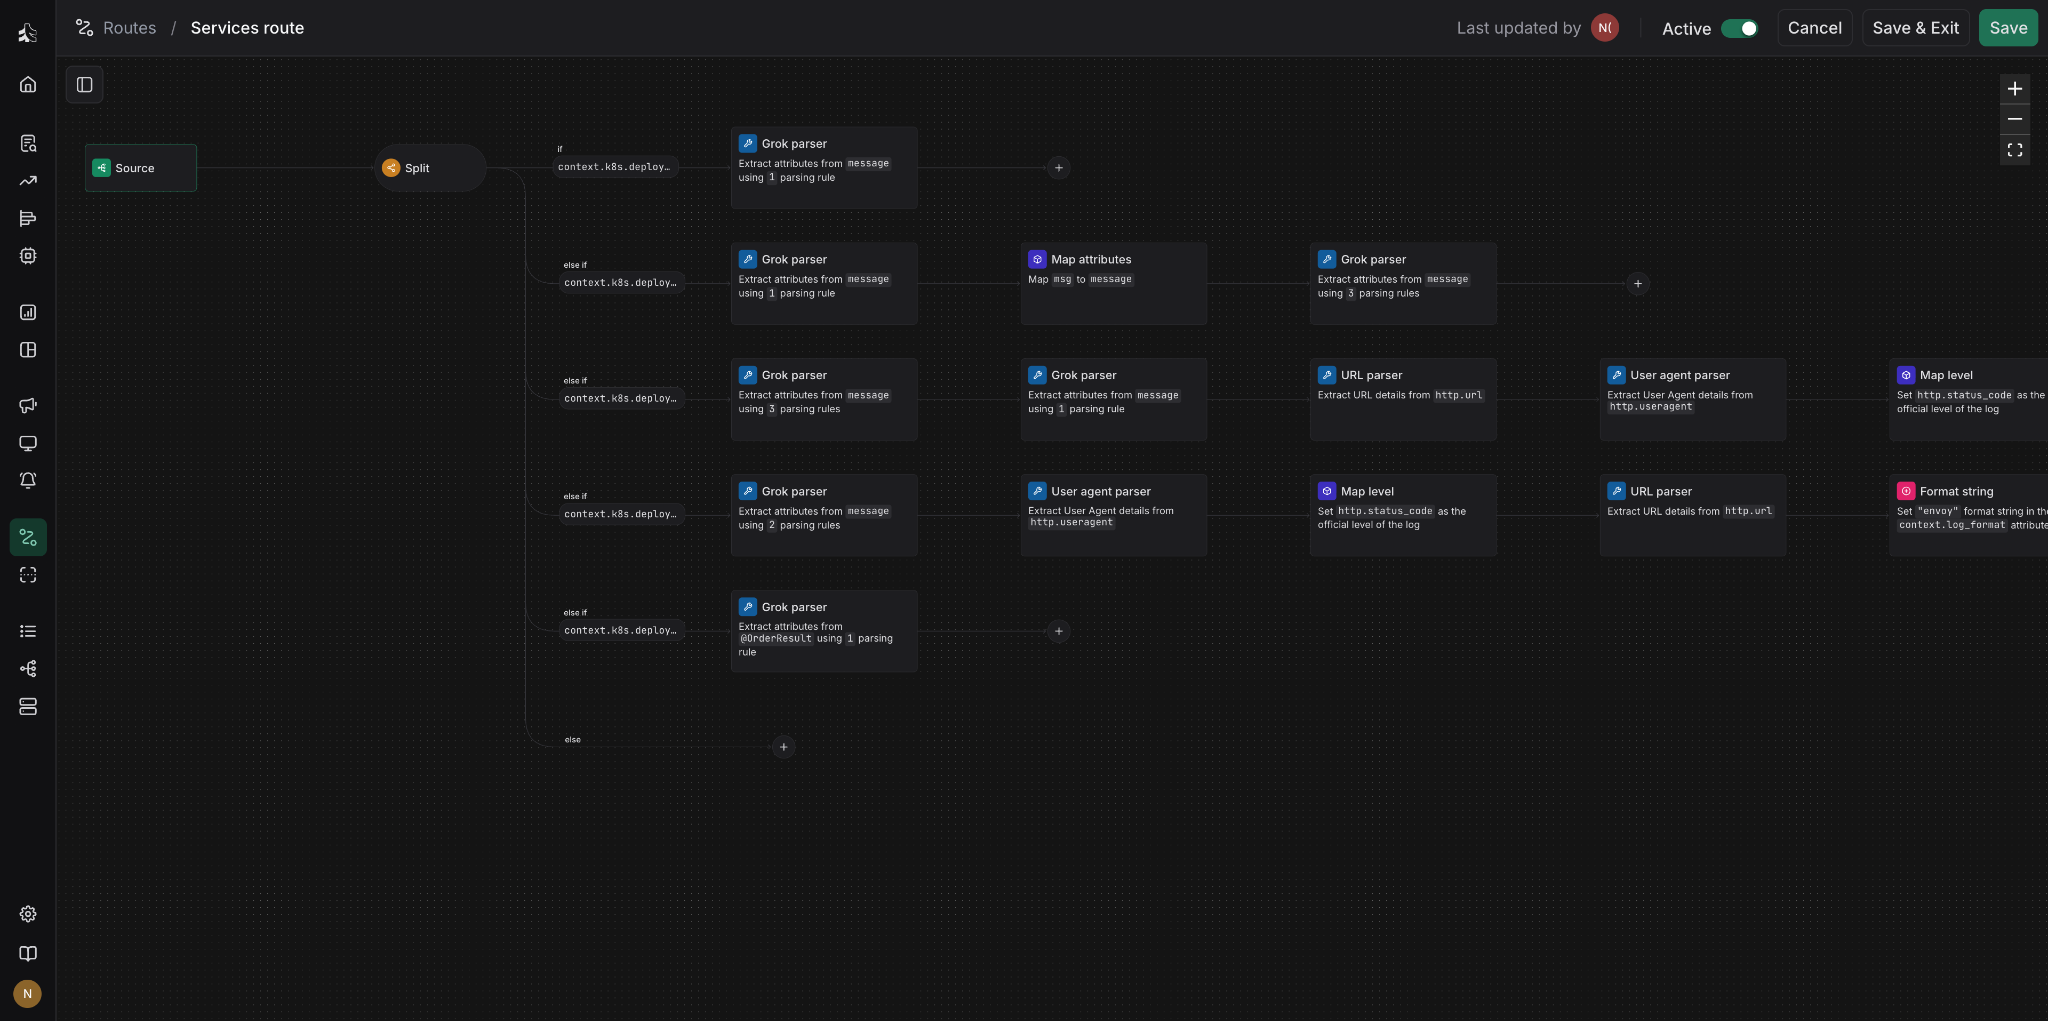This screenshot has height=1021, width=2048.
Task: Open documentation book icon
Action: [28, 954]
